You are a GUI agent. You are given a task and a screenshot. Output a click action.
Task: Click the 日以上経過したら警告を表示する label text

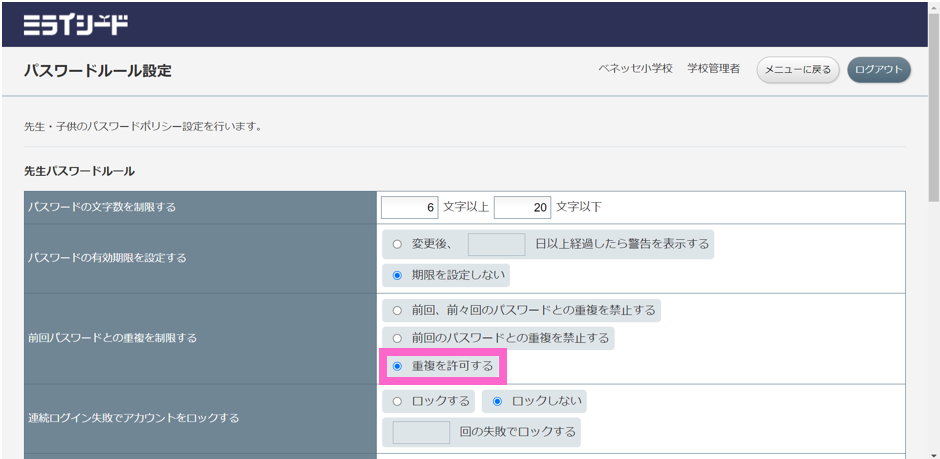click(x=622, y=244)
